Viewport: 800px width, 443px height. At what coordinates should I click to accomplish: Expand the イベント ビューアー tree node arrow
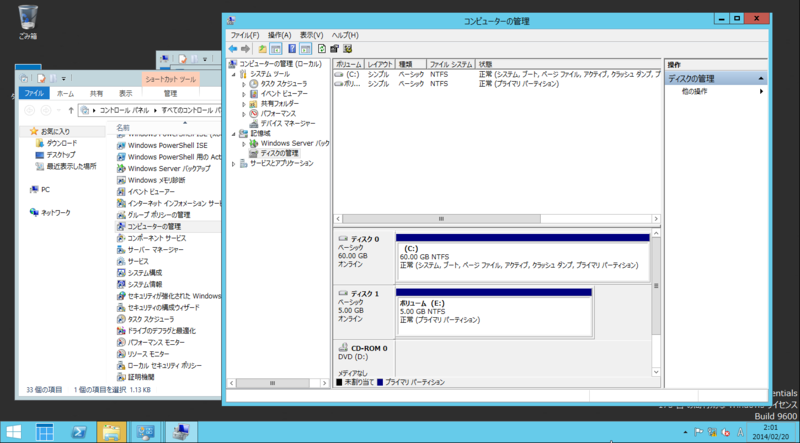coord(244,94)
